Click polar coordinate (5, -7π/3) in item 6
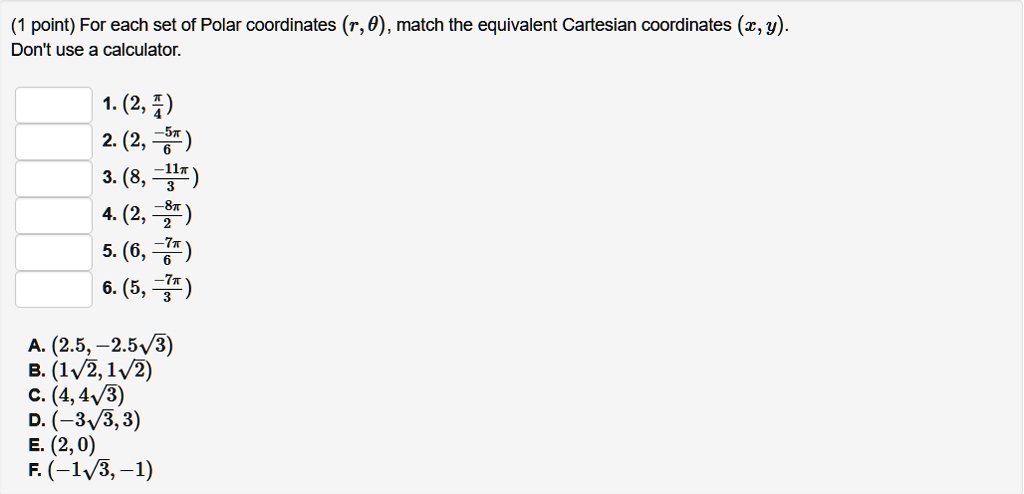Screen dimensions: 1024x494 (x=156, y=290)
